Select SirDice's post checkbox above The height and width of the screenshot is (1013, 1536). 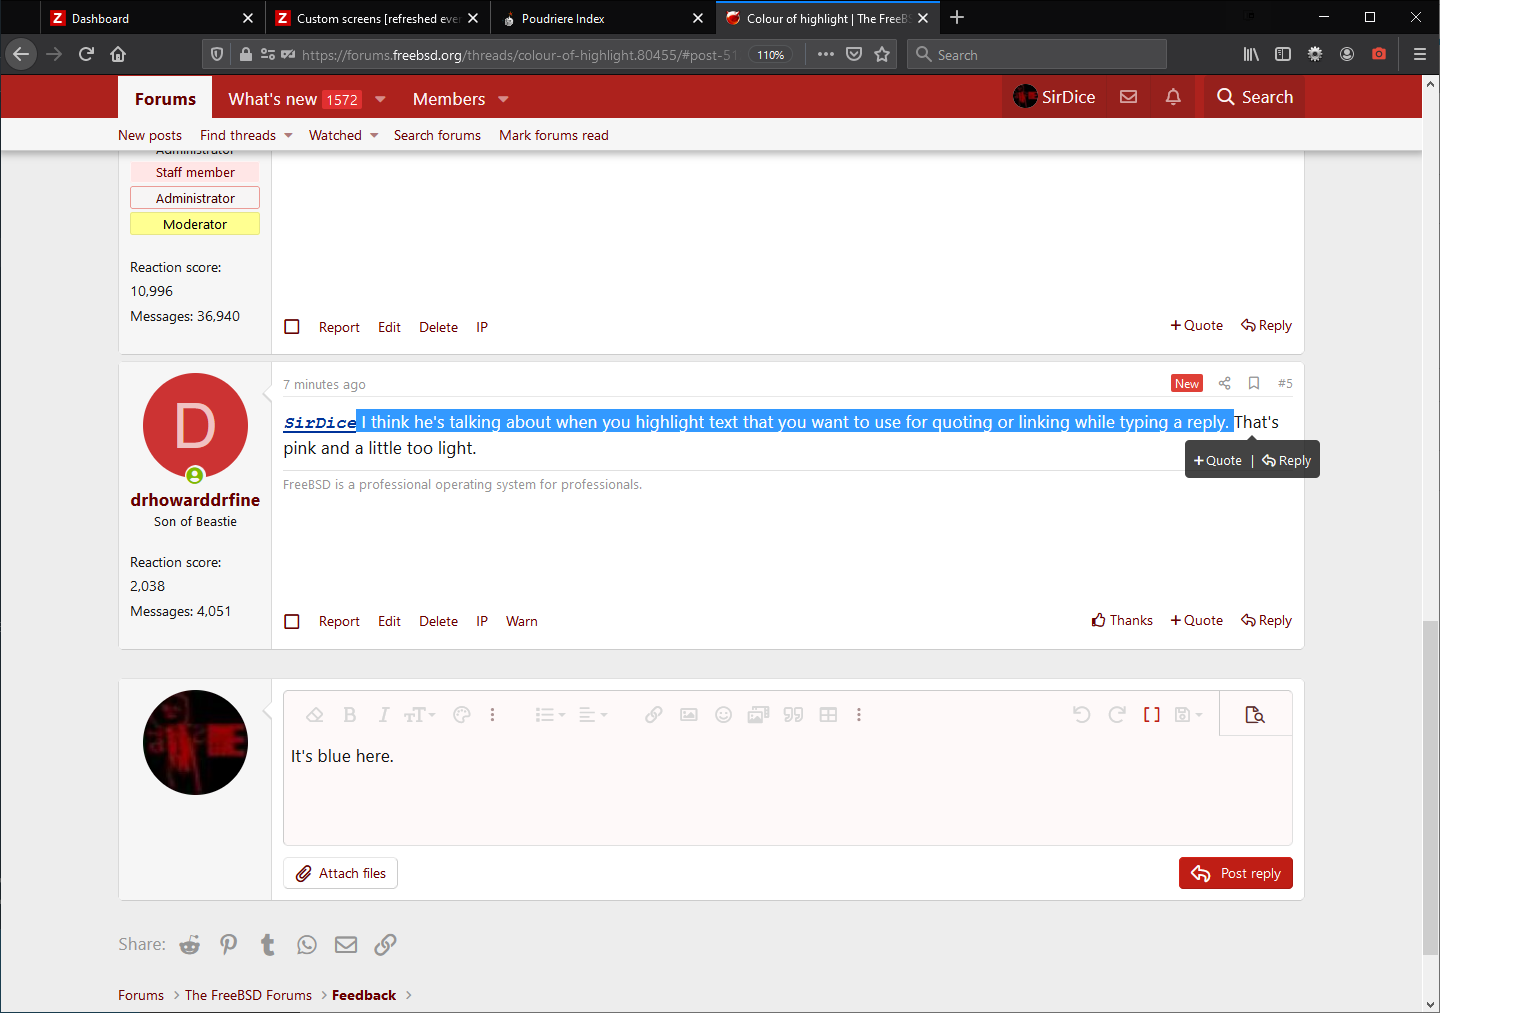(x=292, y=327)
